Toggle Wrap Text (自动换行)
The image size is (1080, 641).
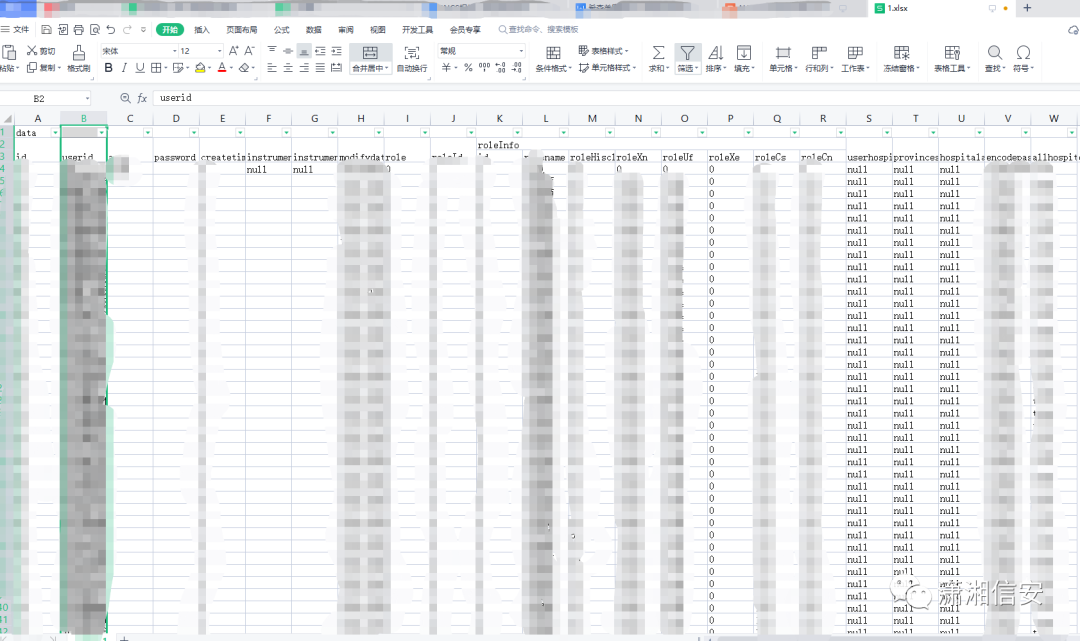click(412, 59)
